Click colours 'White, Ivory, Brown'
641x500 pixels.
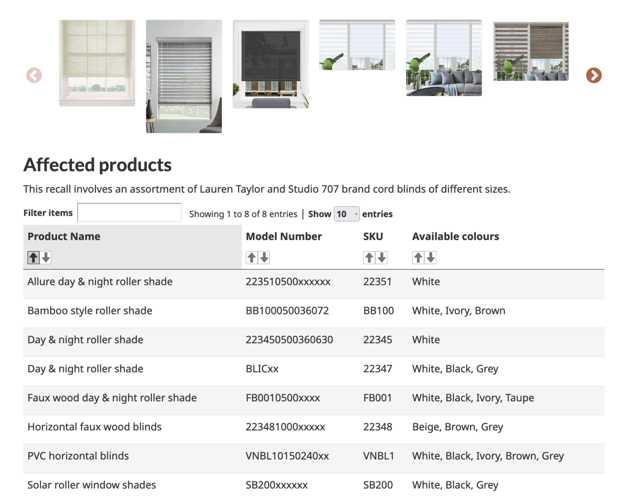click(459, 311)
